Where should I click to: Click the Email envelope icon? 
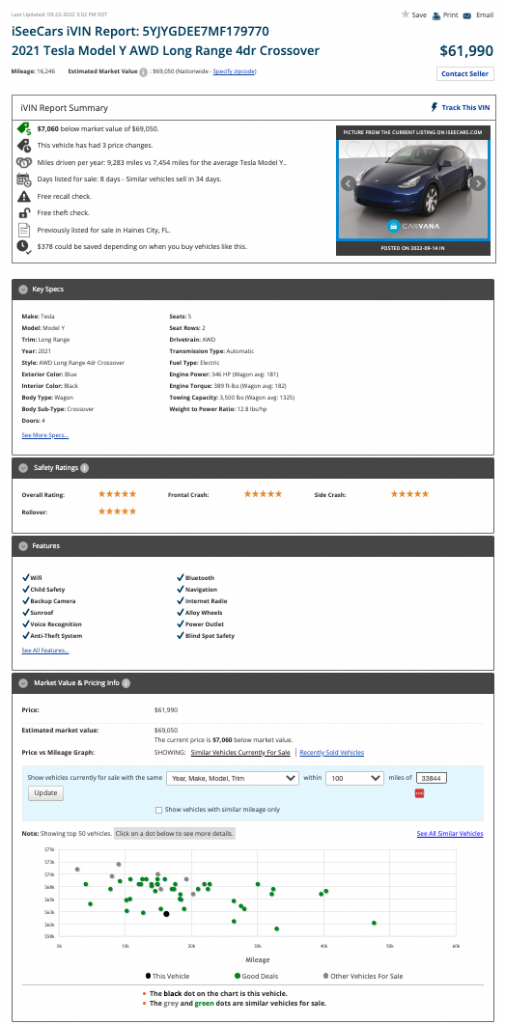[x=467, y=16]
